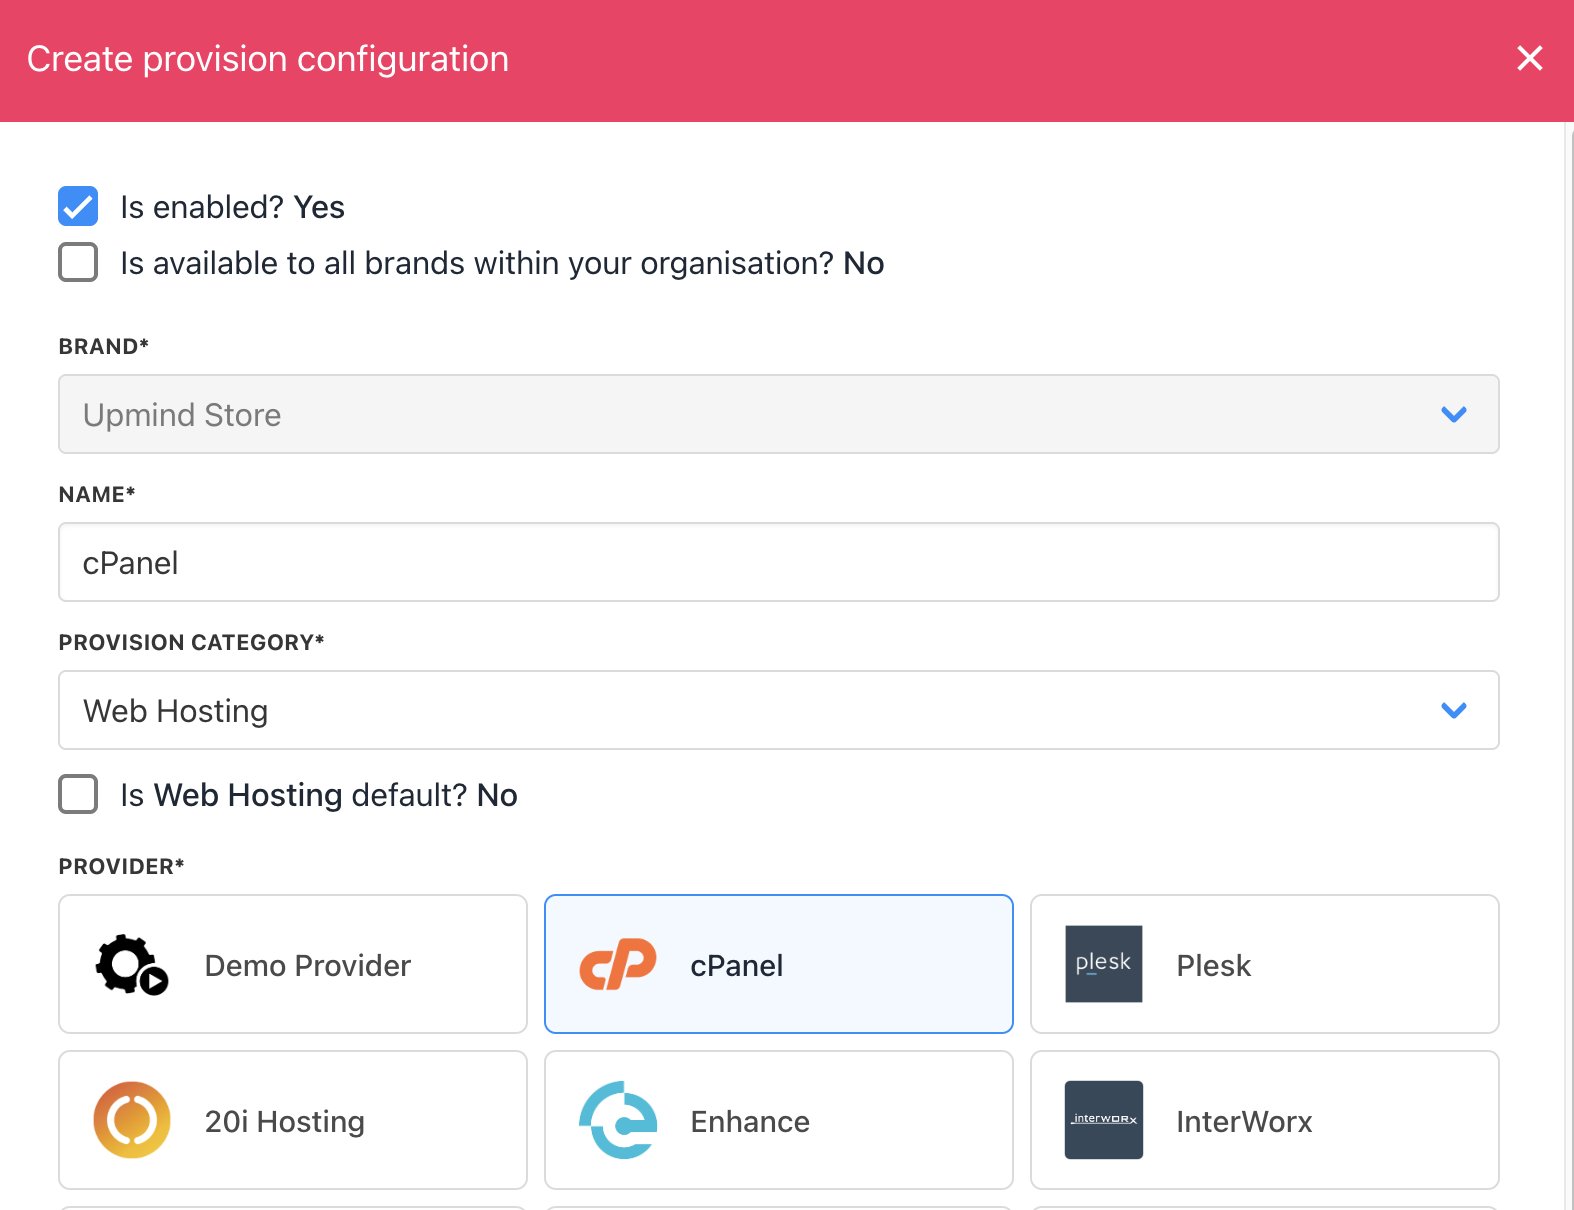Image resolution: width=1574 pixels, height=1210 pixels.
Task: Close the Create provision configuration dialog
Action: click(x=1529, y=58)
